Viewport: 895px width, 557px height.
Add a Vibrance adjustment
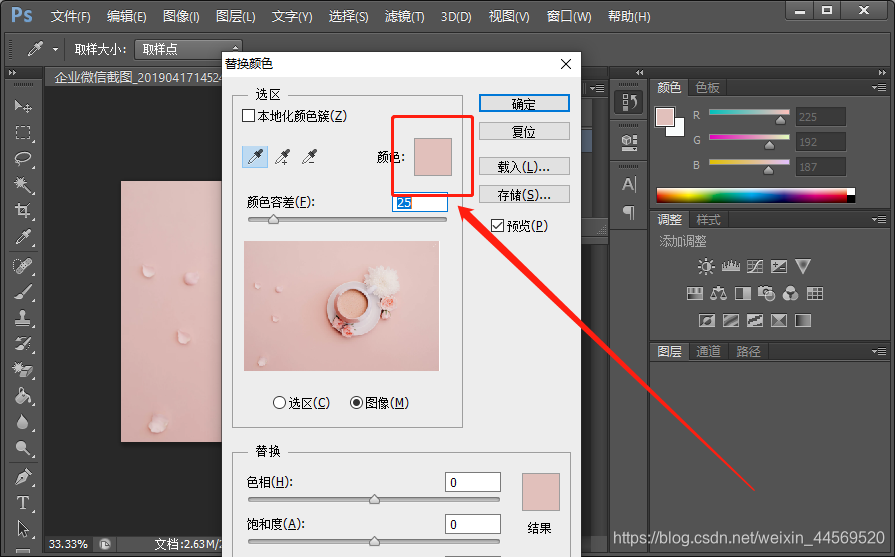[x=803, y=267]
